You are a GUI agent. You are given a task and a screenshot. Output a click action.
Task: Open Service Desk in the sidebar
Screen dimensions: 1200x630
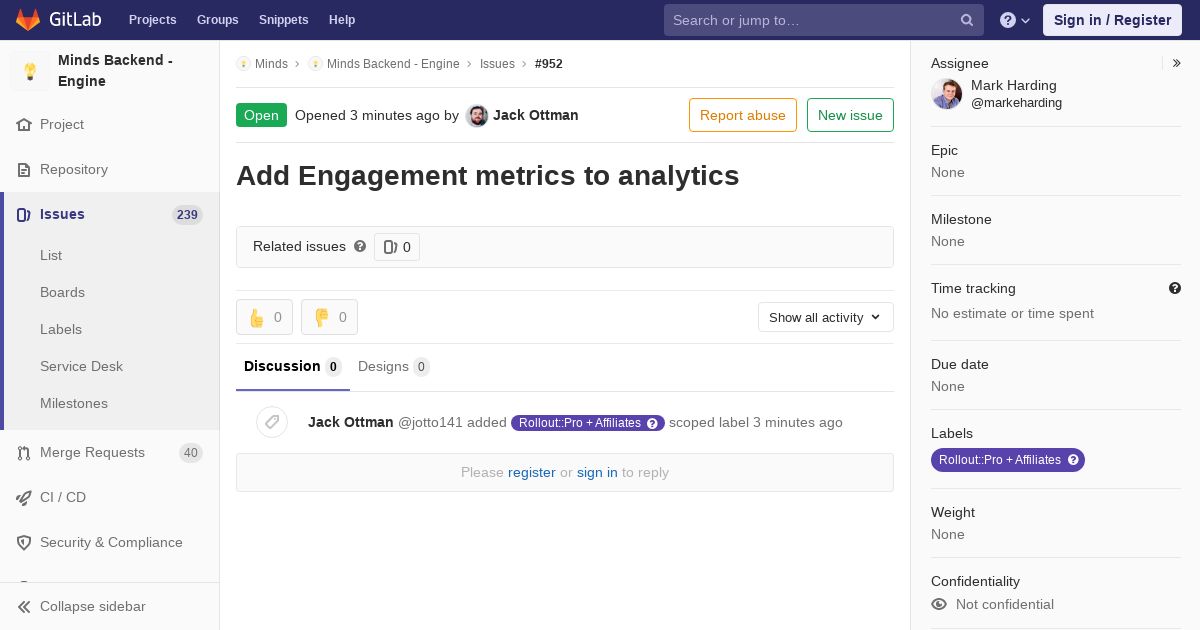pos(81,367)
